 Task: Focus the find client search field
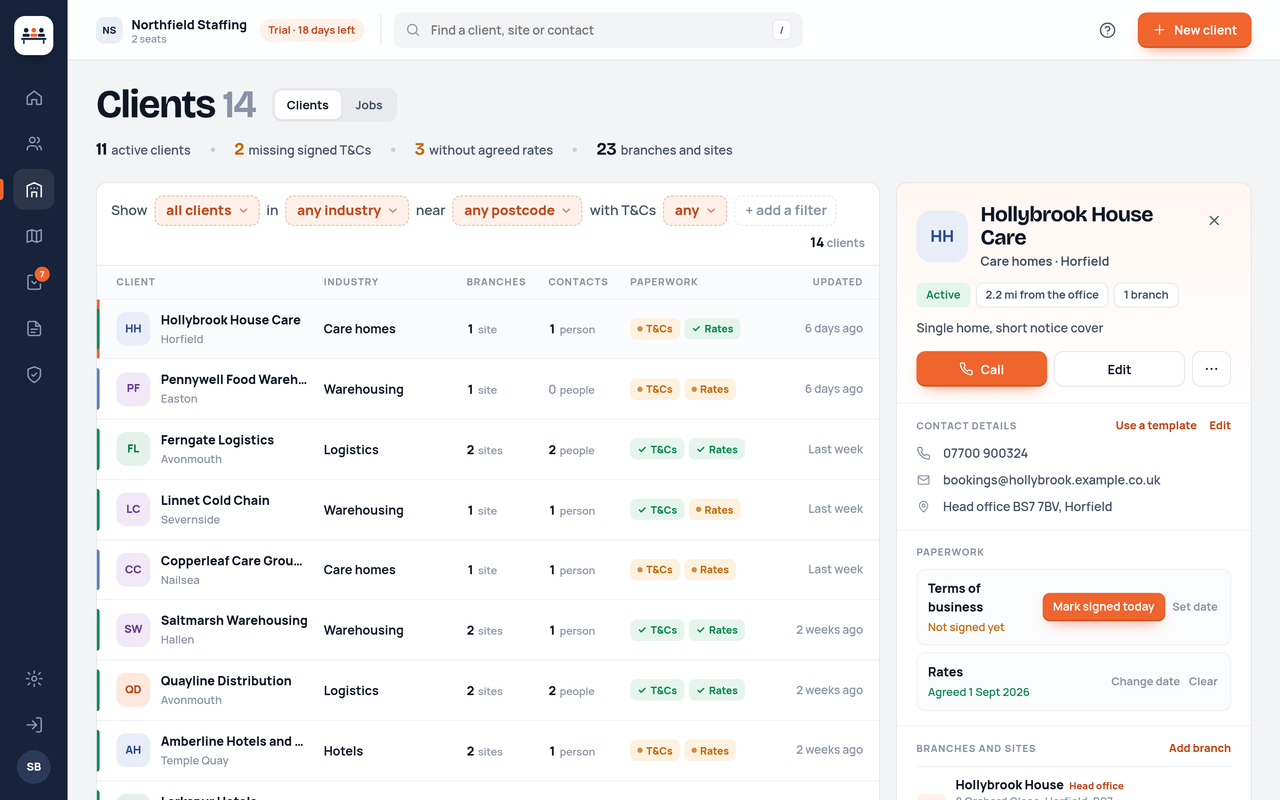click(598, 30)
